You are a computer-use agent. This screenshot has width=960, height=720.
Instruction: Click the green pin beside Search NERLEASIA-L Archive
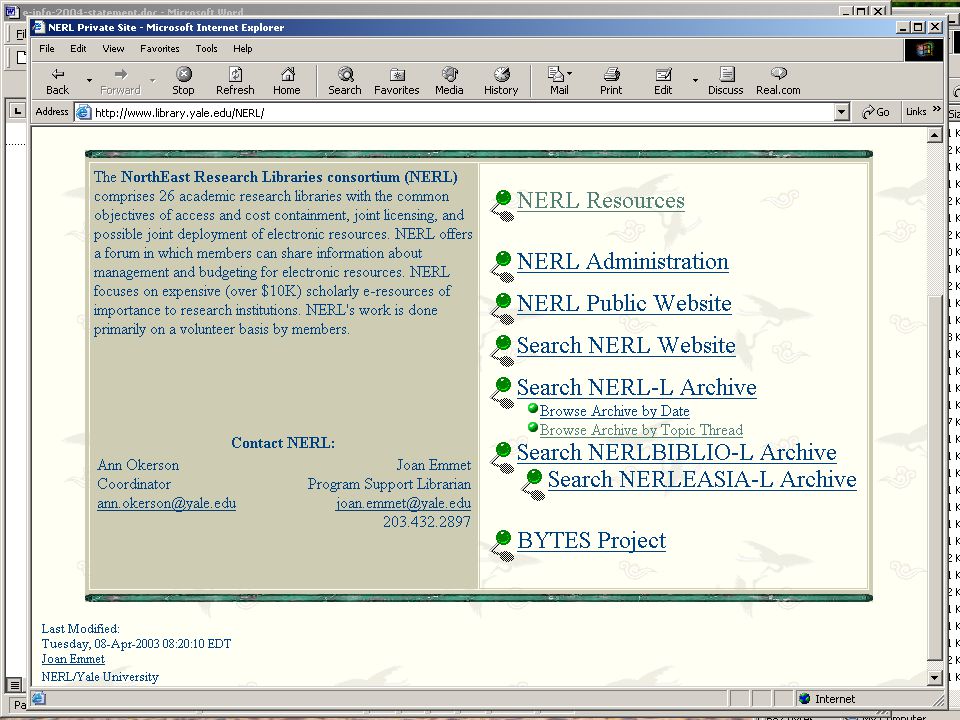(533, 484)
